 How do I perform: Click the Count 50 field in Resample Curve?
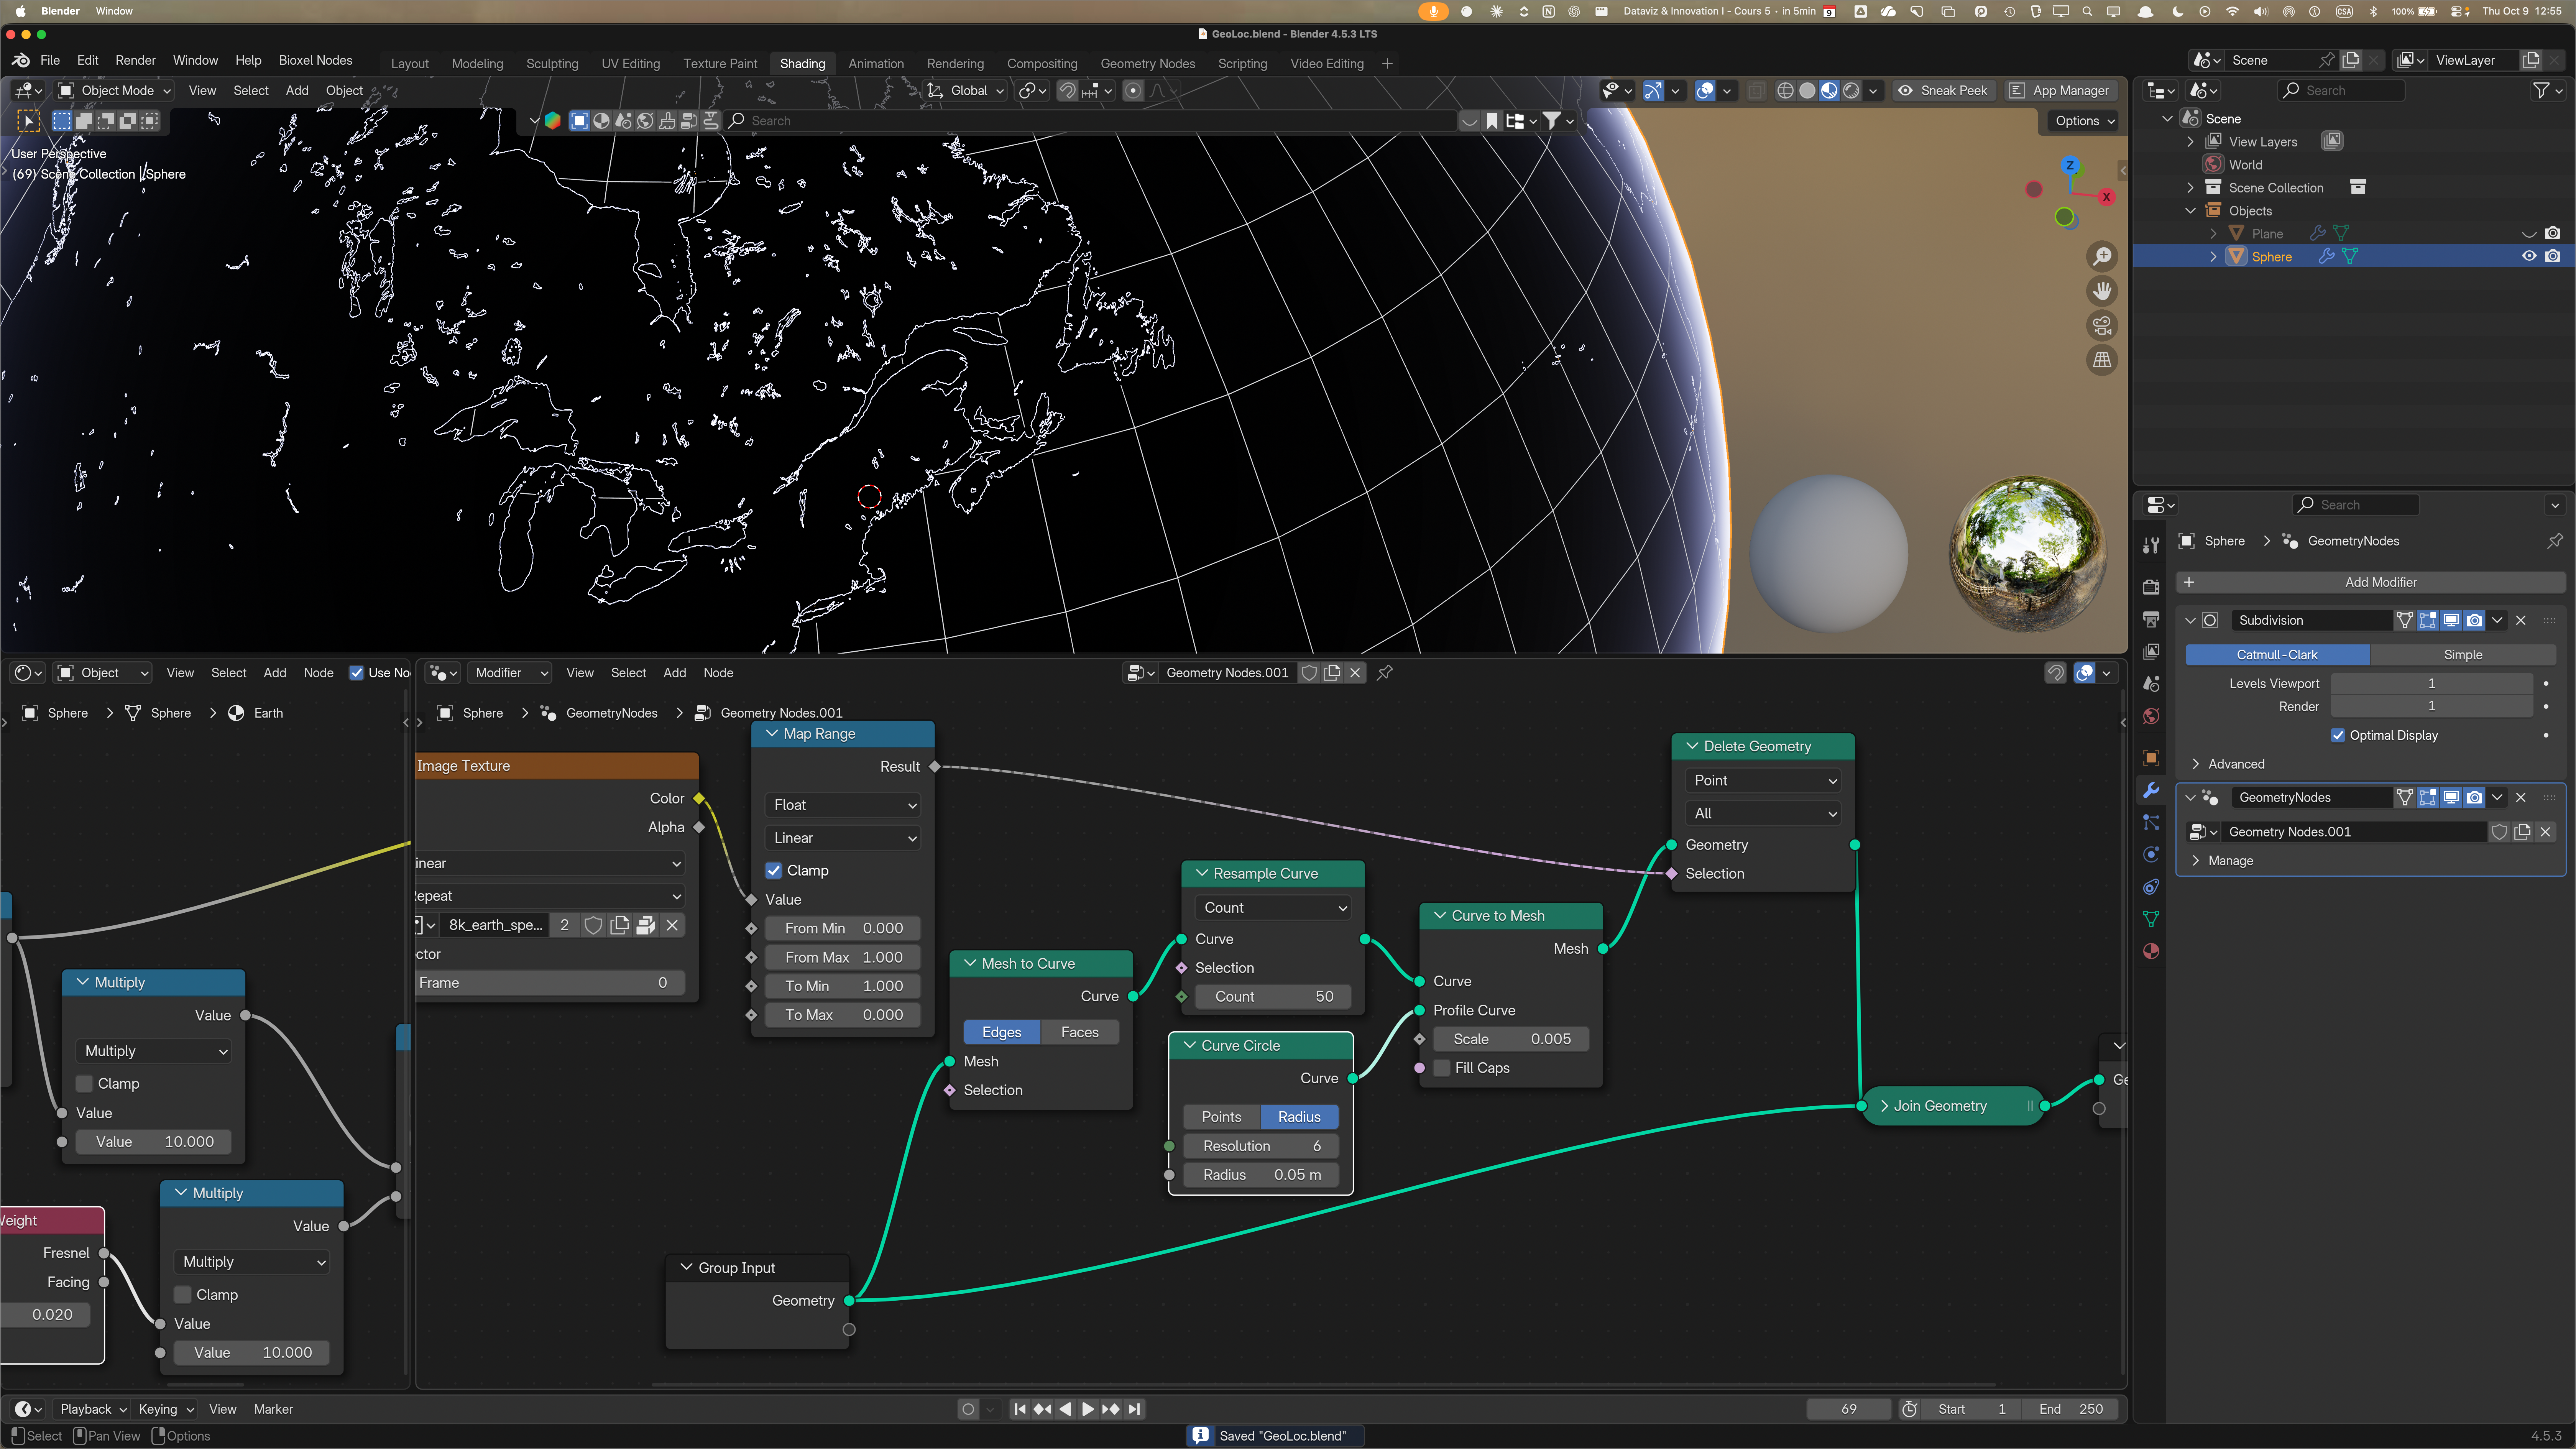[1274, 997]
